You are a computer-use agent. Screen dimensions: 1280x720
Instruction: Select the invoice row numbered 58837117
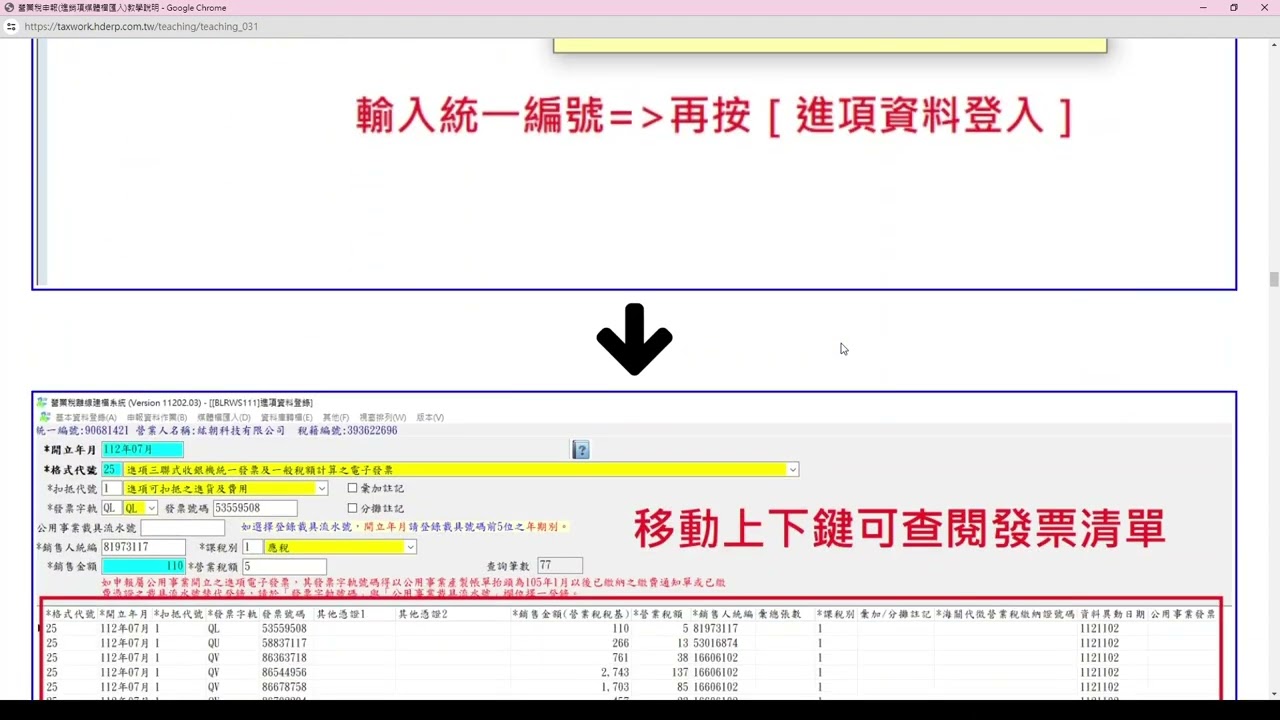click(630, 643)
